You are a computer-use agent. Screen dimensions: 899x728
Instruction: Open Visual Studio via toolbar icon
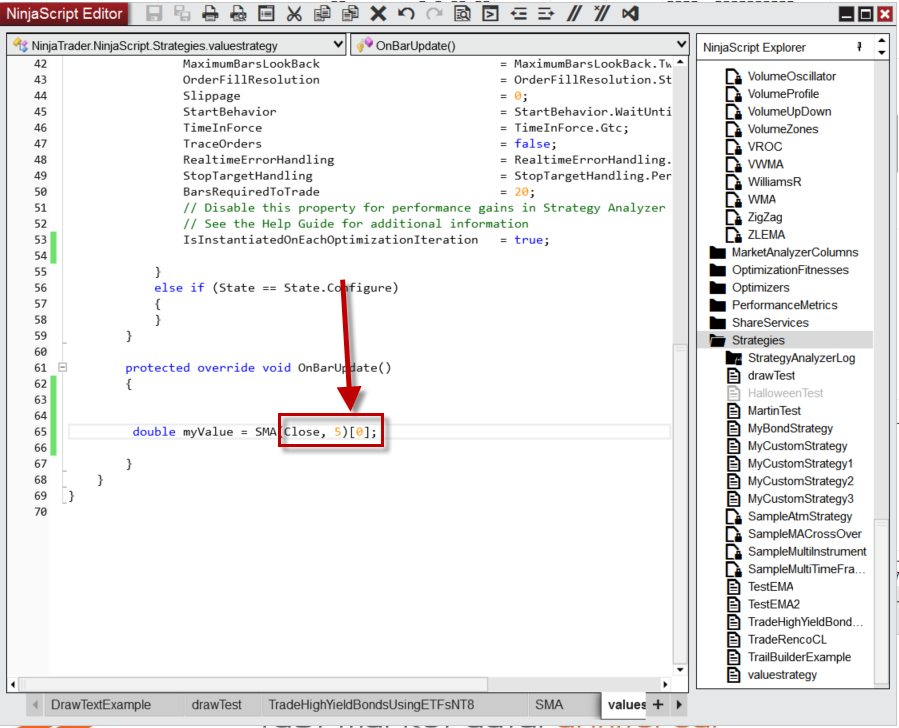coord(629,14)
